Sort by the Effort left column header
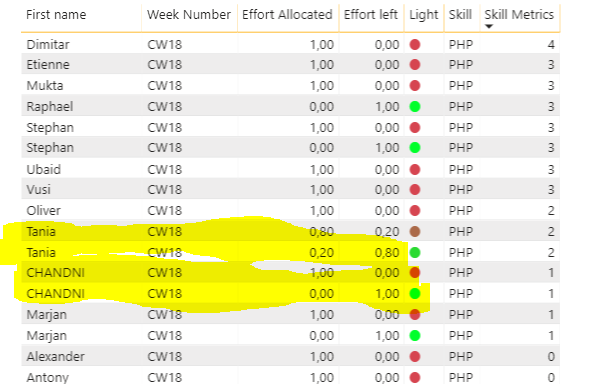This screenshot has height=384, width=598. 371,14
